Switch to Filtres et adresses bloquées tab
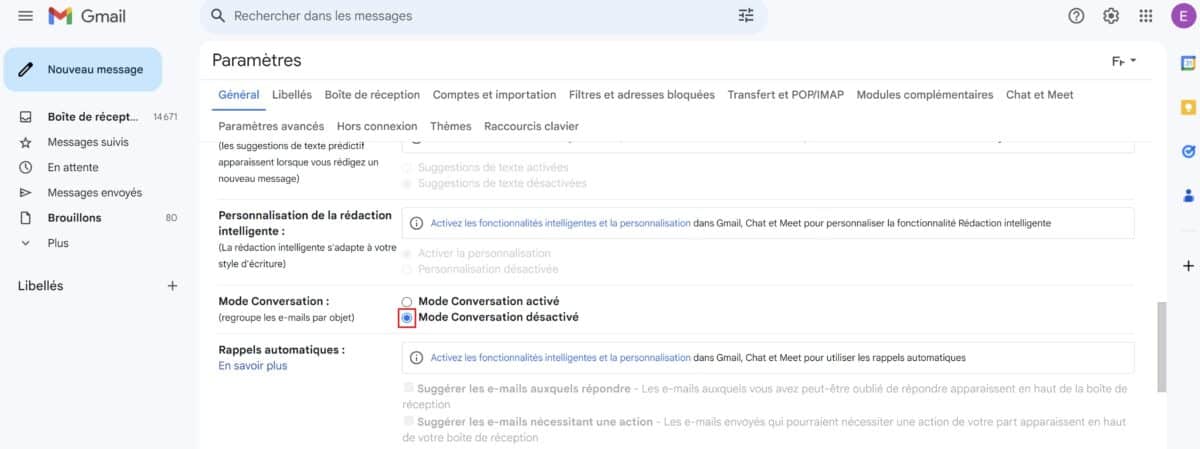Viewport: 1200px width, 449px height. tap(642, 95)
